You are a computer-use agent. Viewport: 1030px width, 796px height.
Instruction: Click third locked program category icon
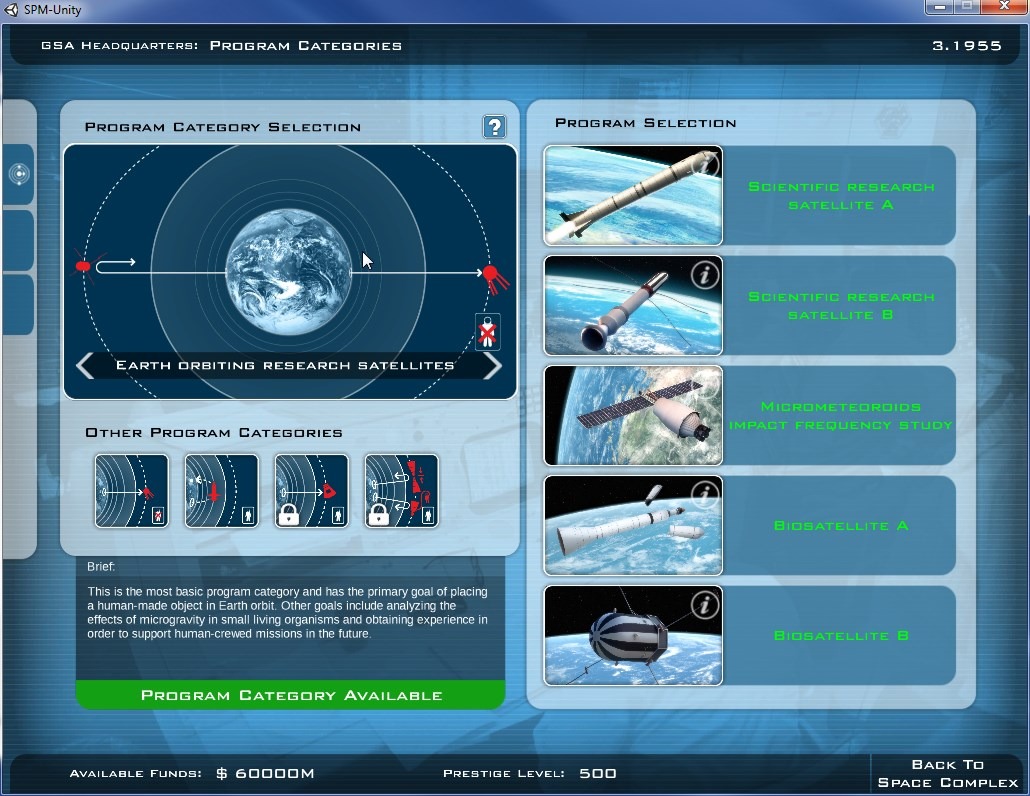tap(312, 490)
